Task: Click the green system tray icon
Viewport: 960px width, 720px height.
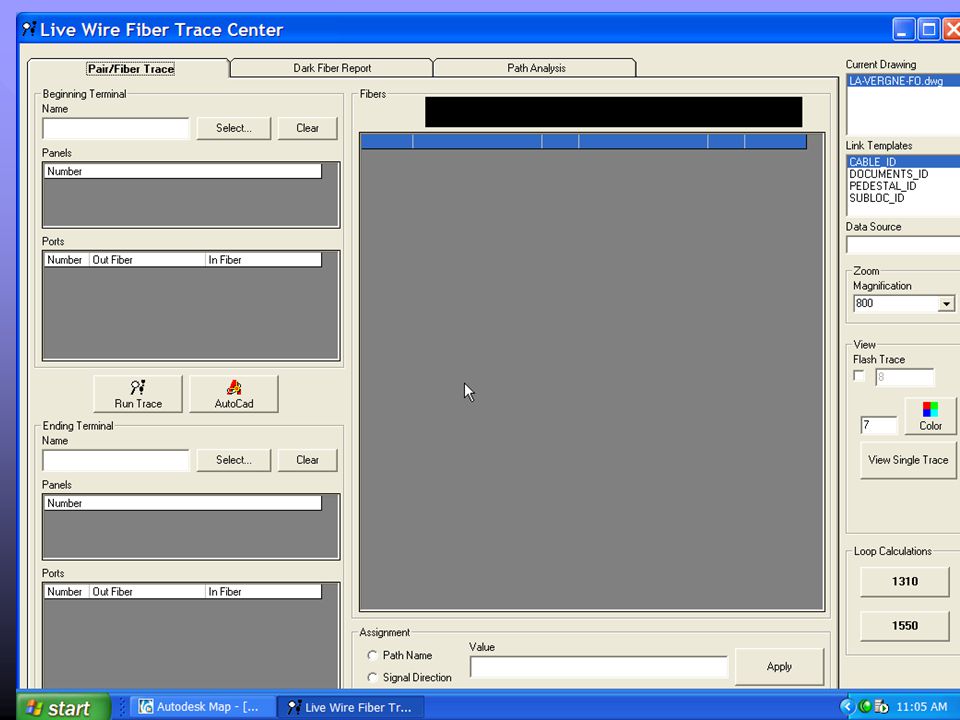Action: point(865,707)
